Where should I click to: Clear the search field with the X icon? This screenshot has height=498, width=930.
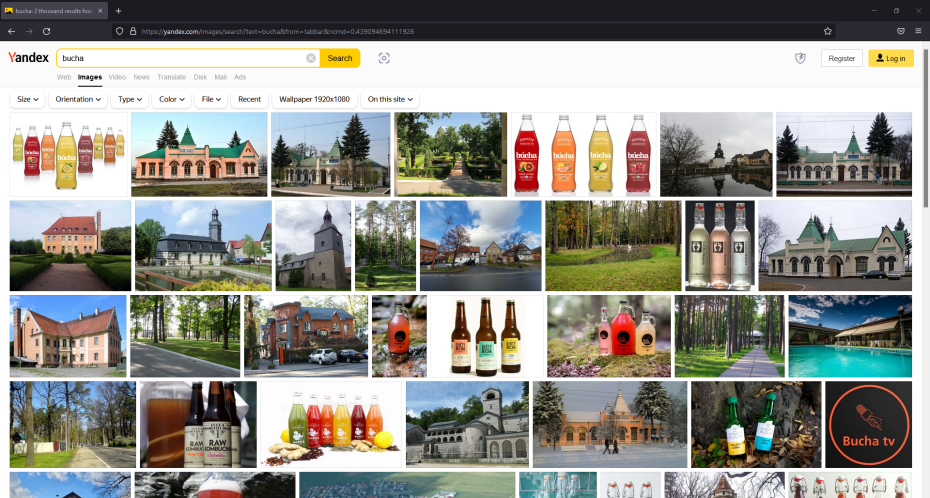pyautogui.click(x=311, y=58)
